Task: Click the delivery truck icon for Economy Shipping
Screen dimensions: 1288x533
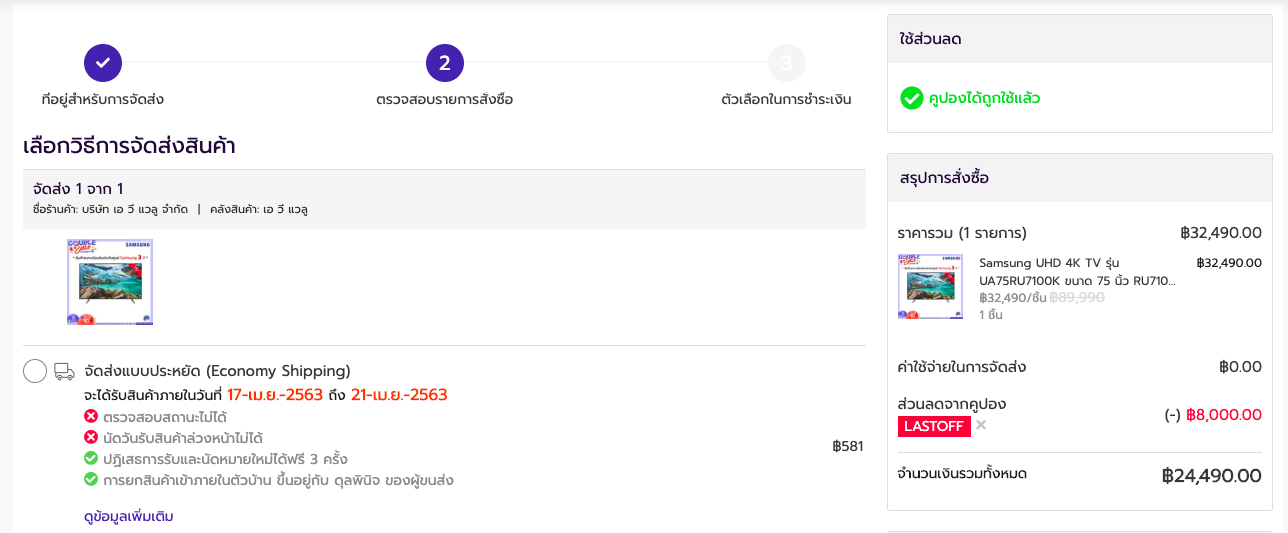Action: coord(64,371)
